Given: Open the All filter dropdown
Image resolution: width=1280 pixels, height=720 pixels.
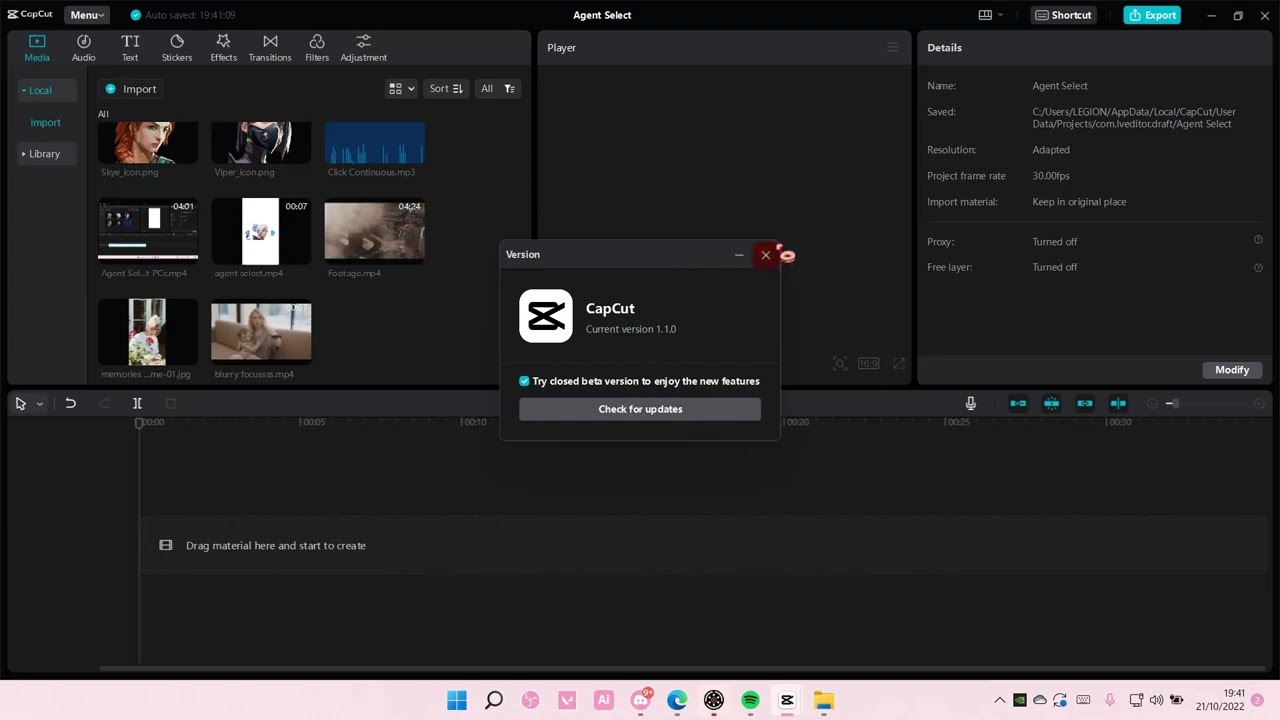Looking at the screenshot, I should (x=497, y=89).
